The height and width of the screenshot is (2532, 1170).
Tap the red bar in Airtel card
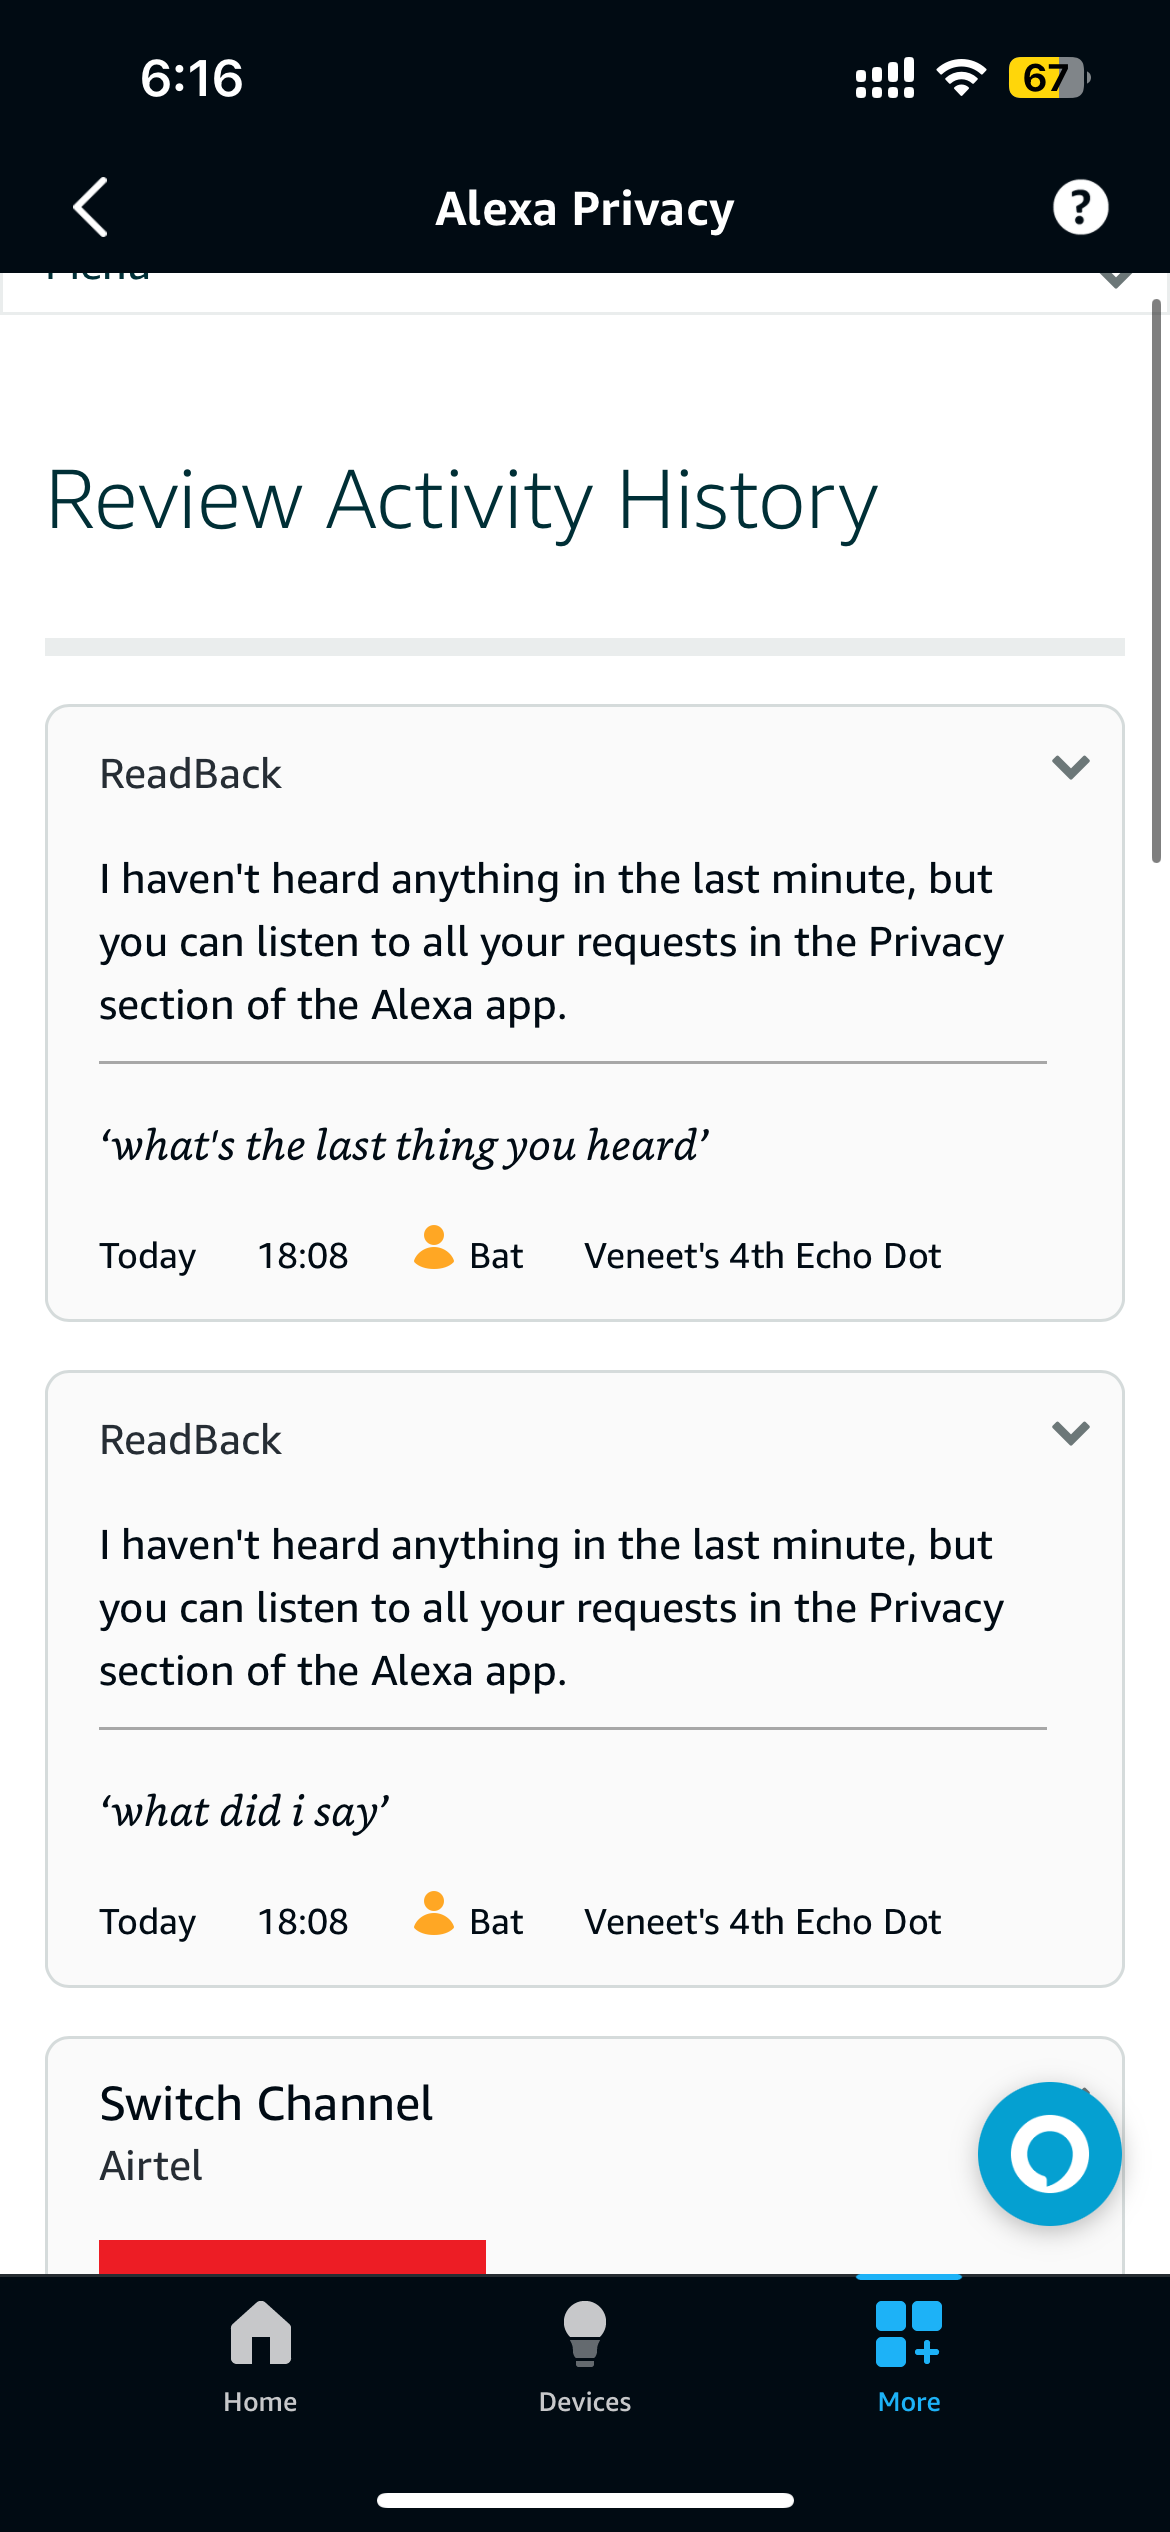pos(292,2256)
